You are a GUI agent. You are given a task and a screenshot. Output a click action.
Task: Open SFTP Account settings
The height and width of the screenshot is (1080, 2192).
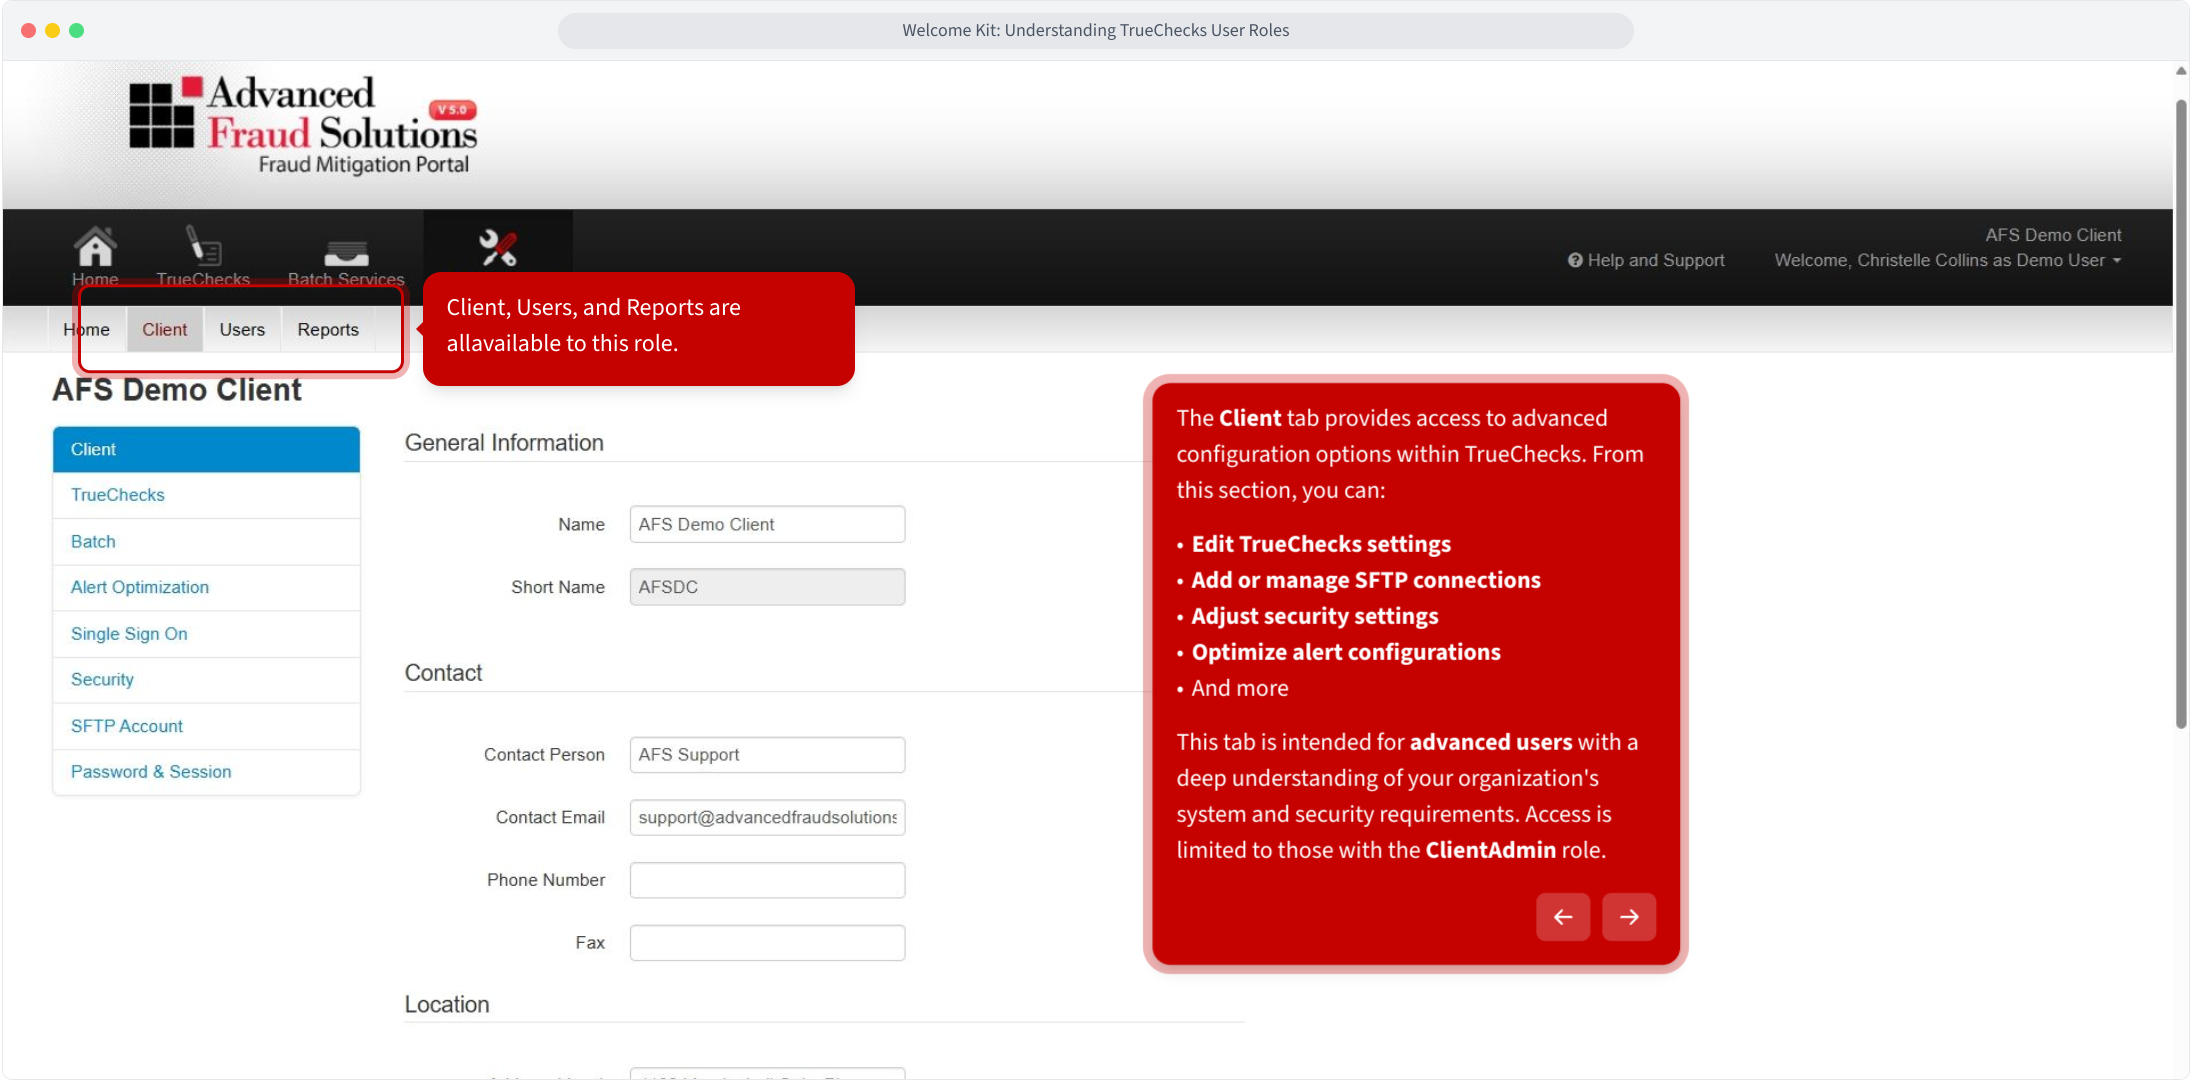pyautogui.click(x=206, y=726)
